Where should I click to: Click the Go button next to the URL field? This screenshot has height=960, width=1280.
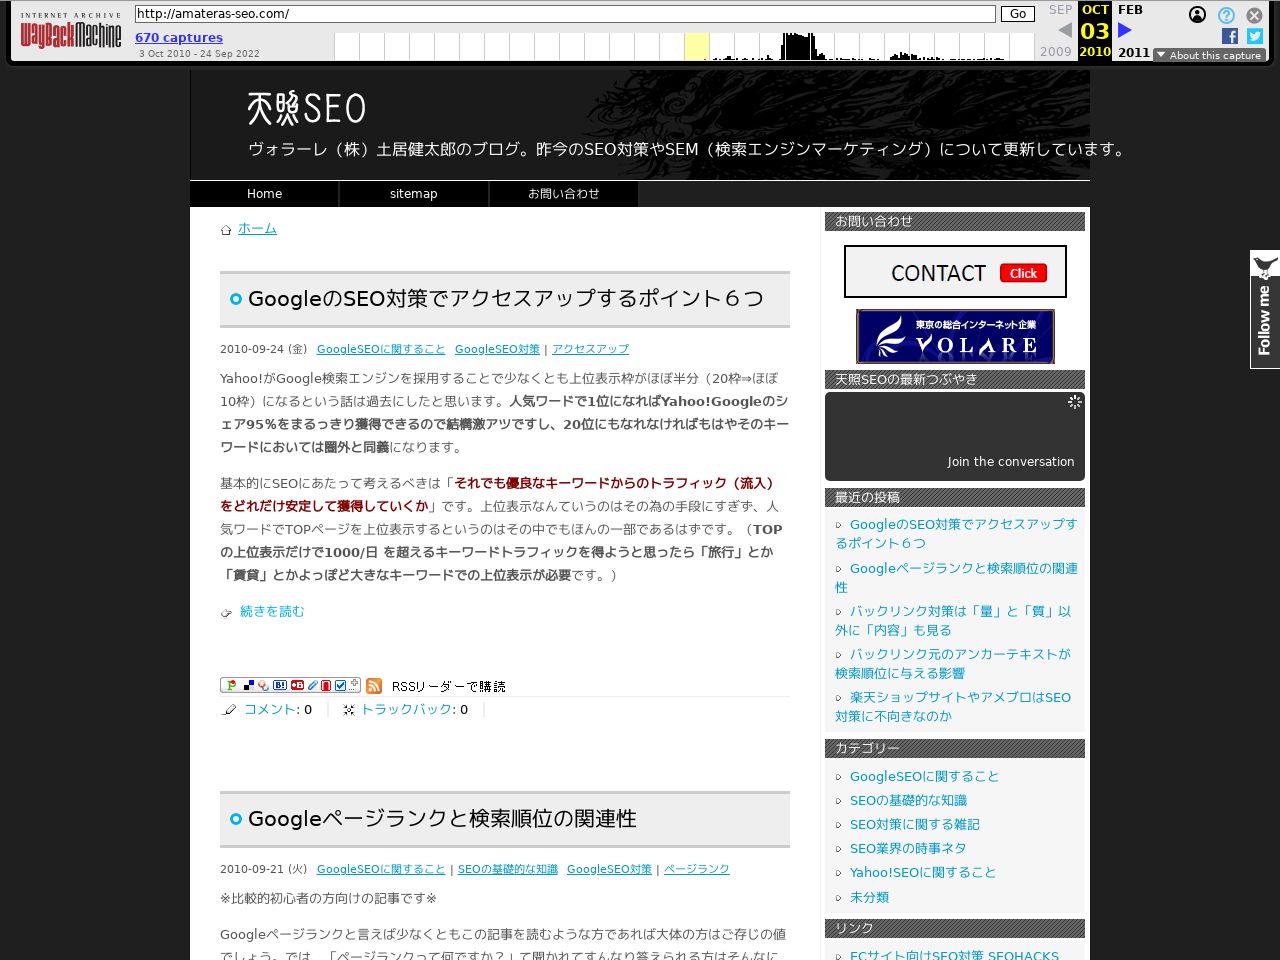point(1017,14)
